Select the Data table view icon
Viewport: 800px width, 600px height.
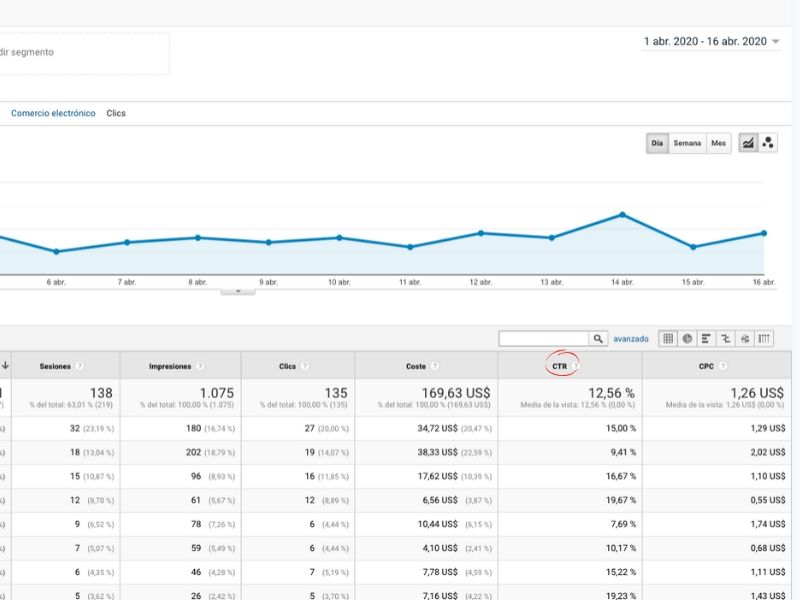coord(668,338)
